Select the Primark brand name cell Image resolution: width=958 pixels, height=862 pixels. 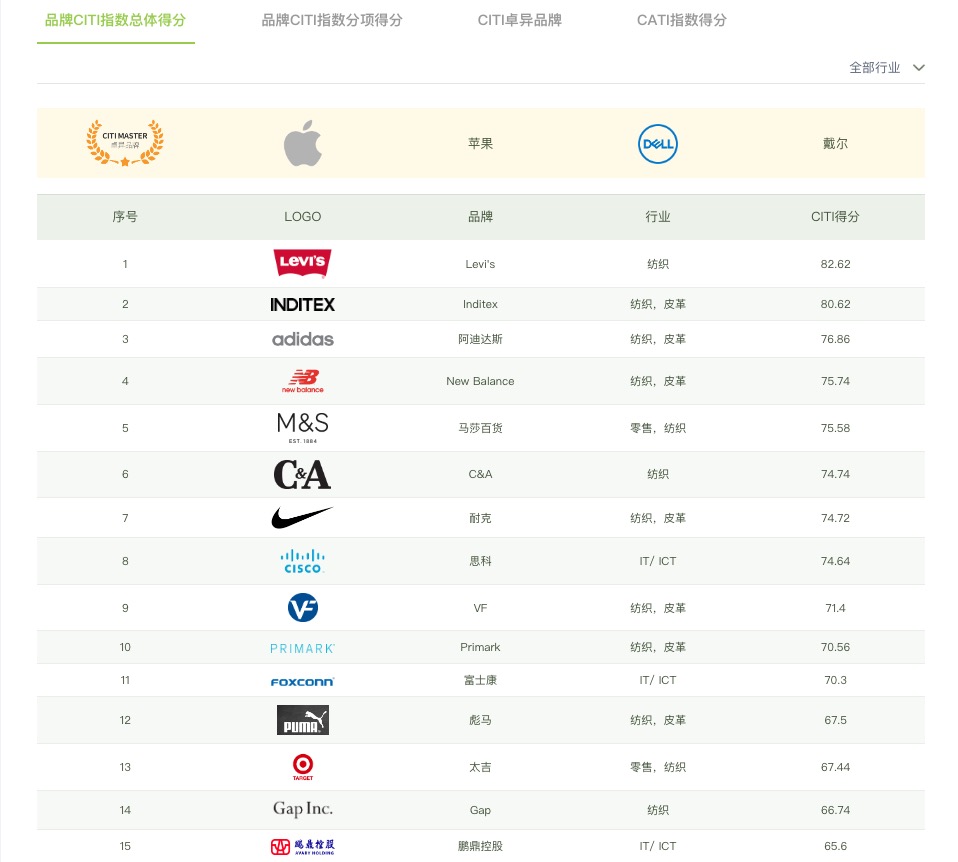(x=480, y=647)
